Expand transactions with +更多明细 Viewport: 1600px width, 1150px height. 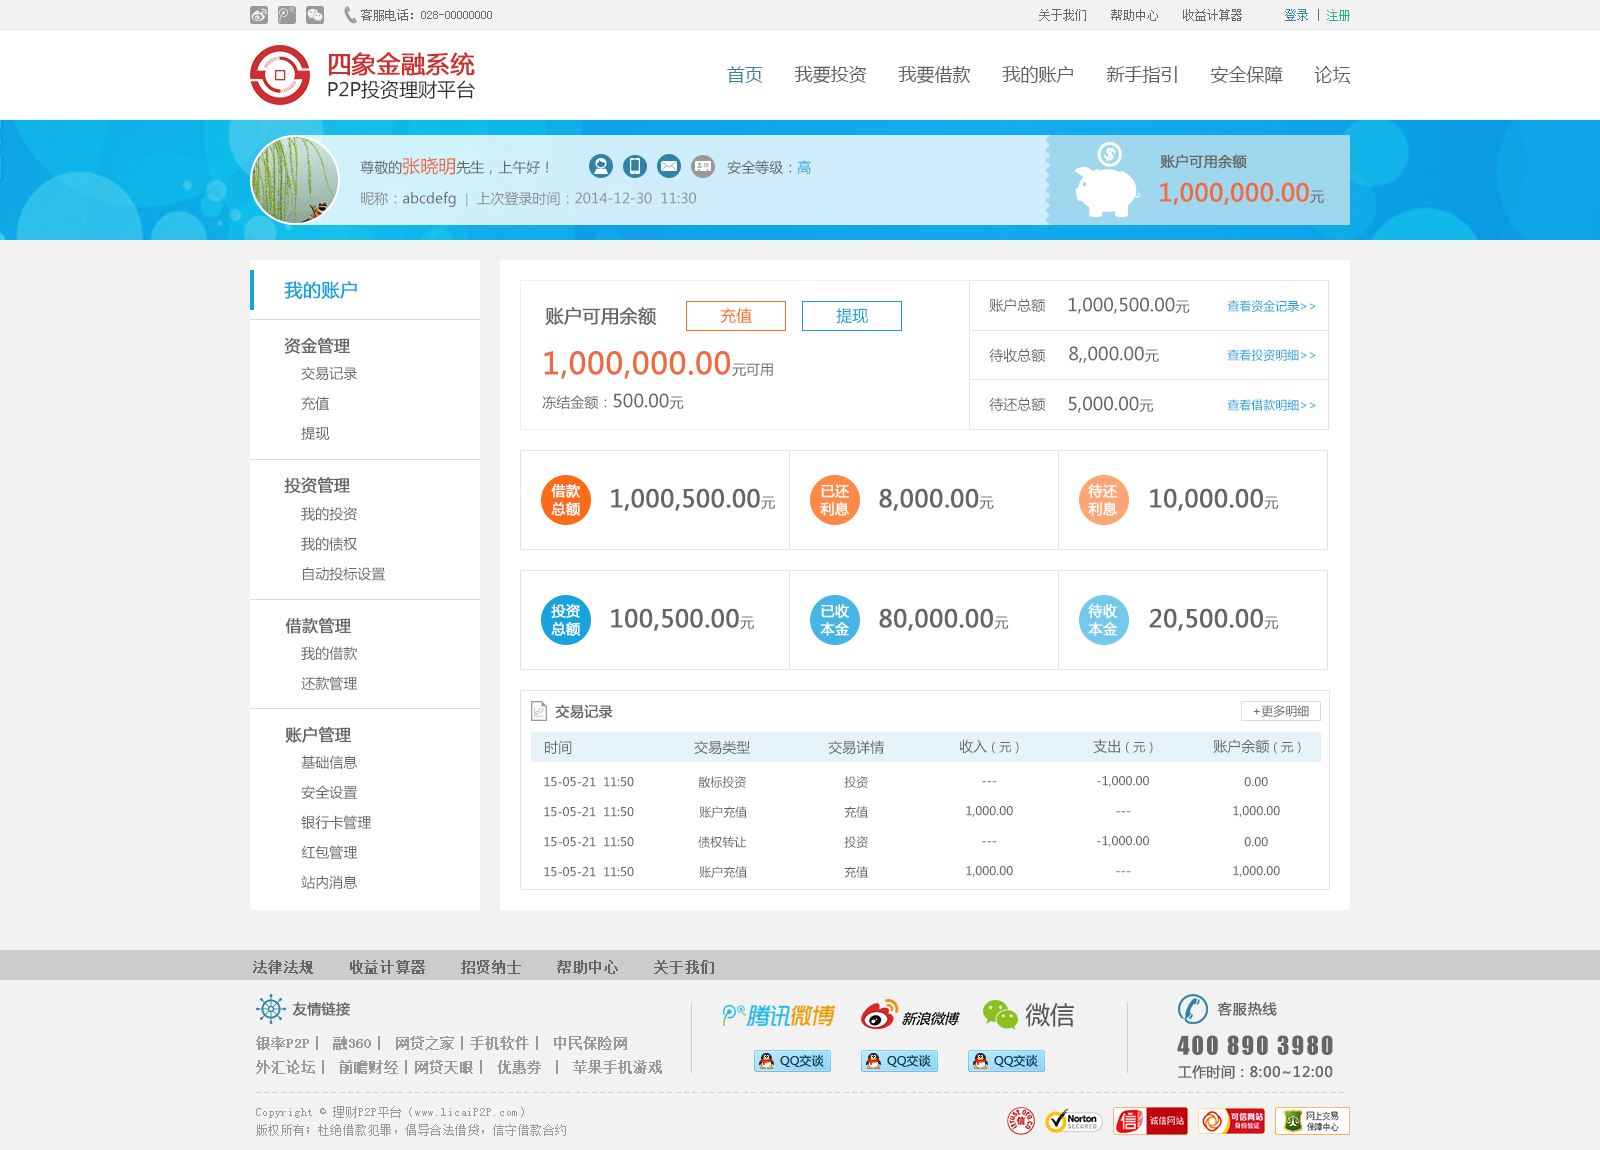pyautogui.click(x=1281, y=711)
